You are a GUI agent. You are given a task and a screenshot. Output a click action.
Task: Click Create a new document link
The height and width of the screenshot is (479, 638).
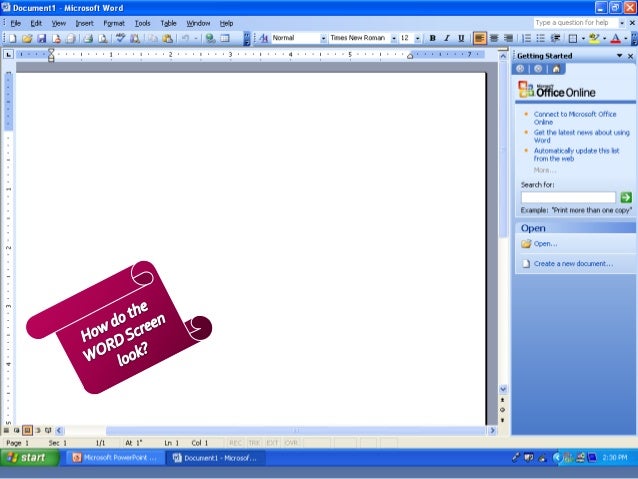coord(573,264)
